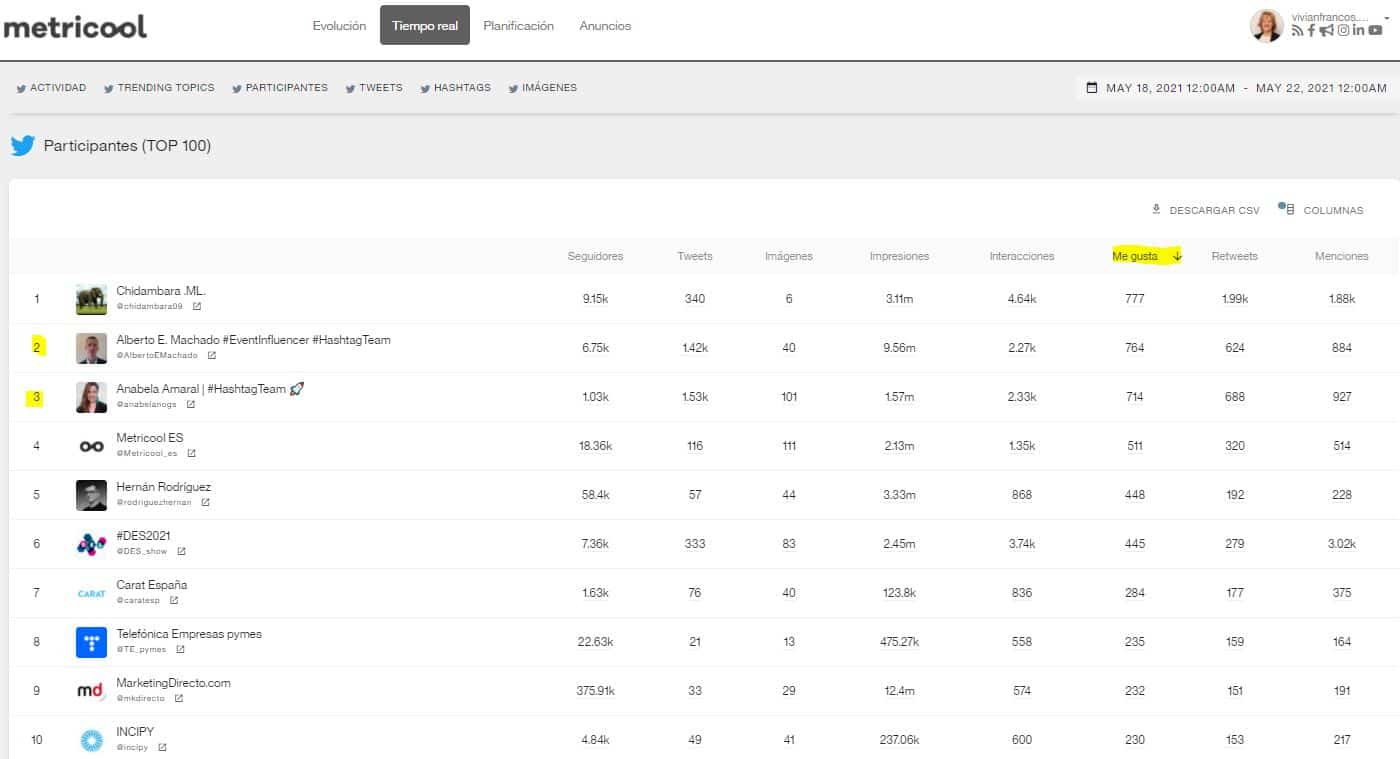
Task: Sort by Seguidores column
Action: pos(595,256)
